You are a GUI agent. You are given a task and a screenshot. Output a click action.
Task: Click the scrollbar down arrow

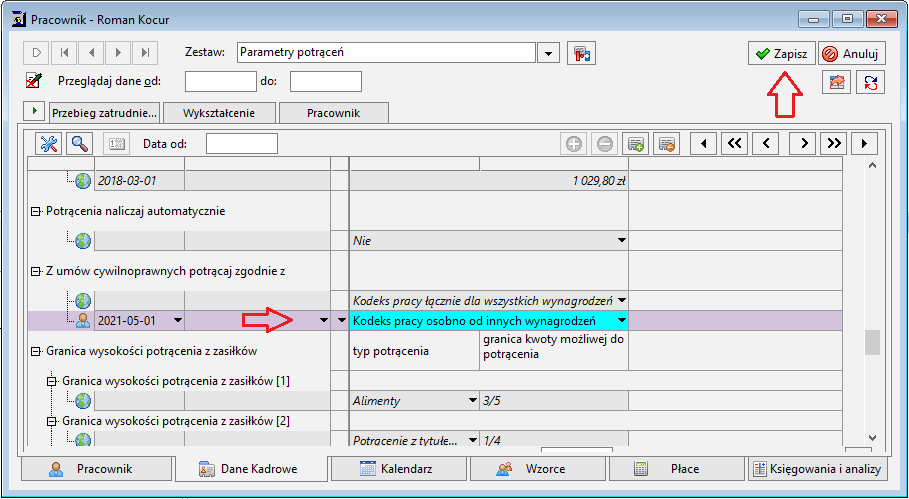[872, 438]
